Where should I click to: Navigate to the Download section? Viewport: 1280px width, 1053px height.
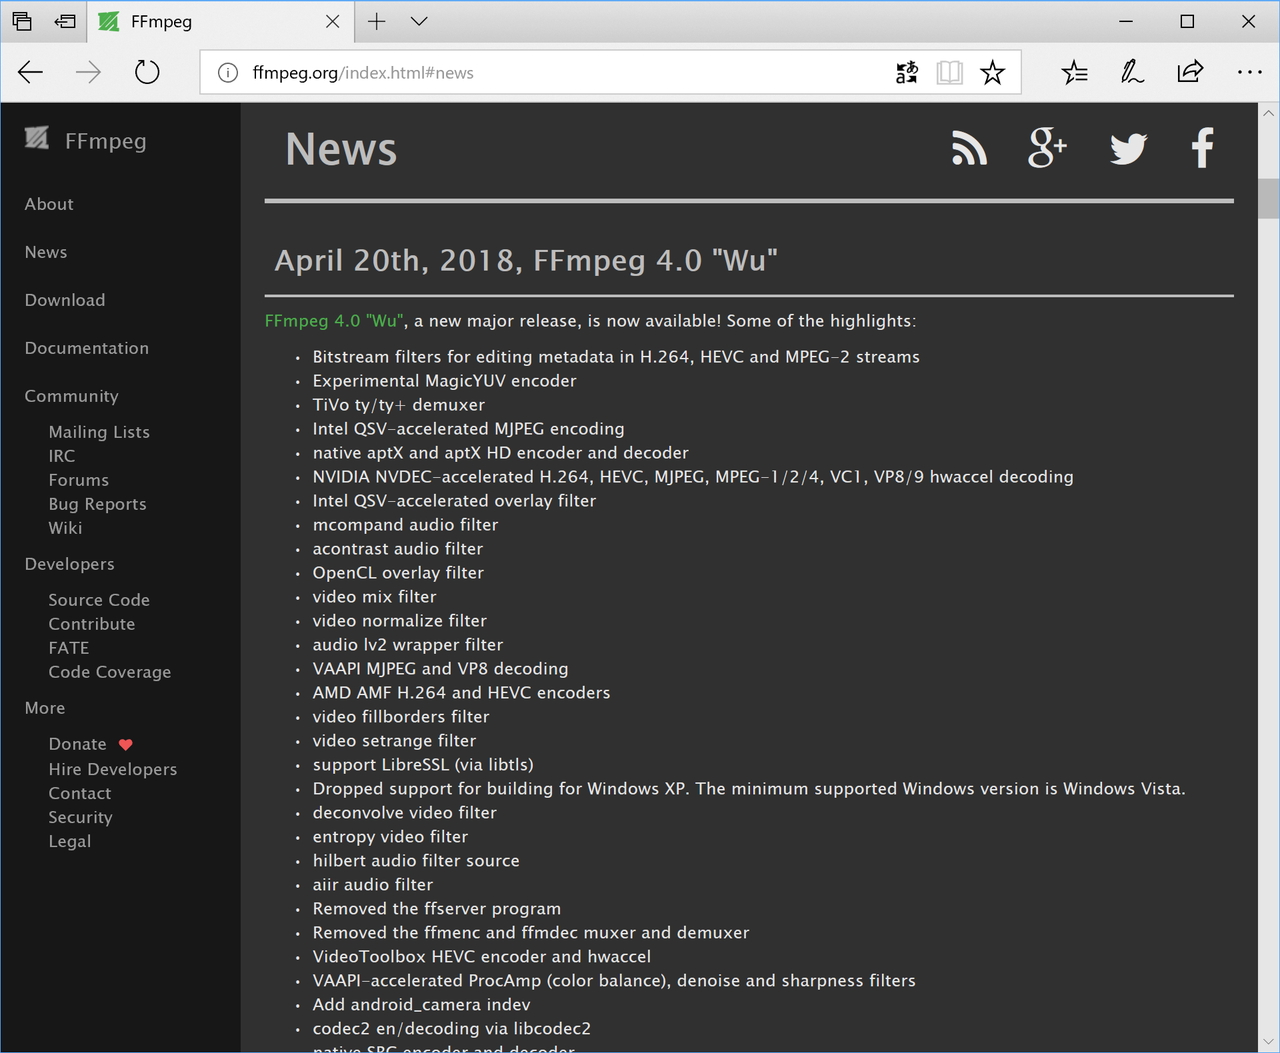pyautogui.click(x=64, y=300)
